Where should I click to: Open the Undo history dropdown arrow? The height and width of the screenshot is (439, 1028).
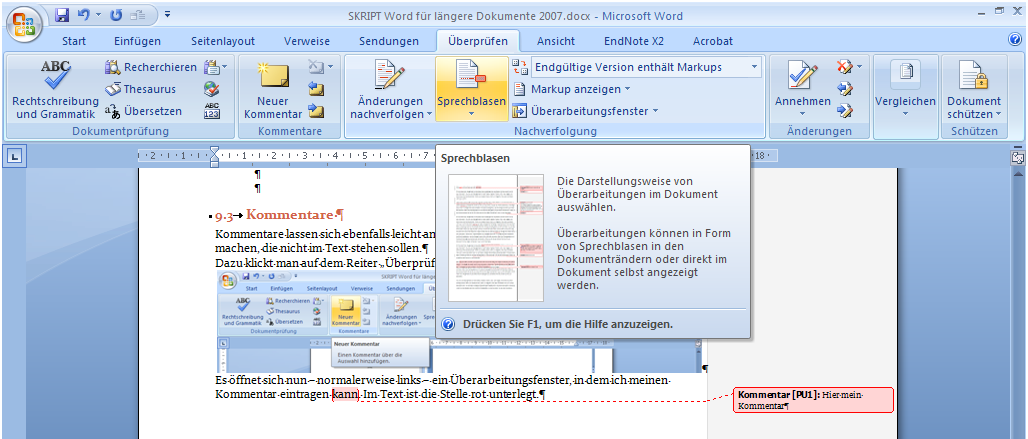point(98,14)
